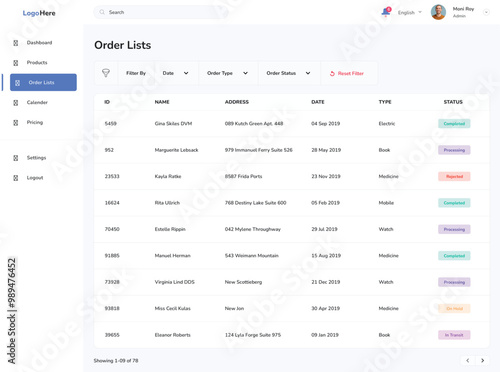Click Processing badge for Virginia Lind DDS
The image size is (500, 372).
(x=454, y=282)
